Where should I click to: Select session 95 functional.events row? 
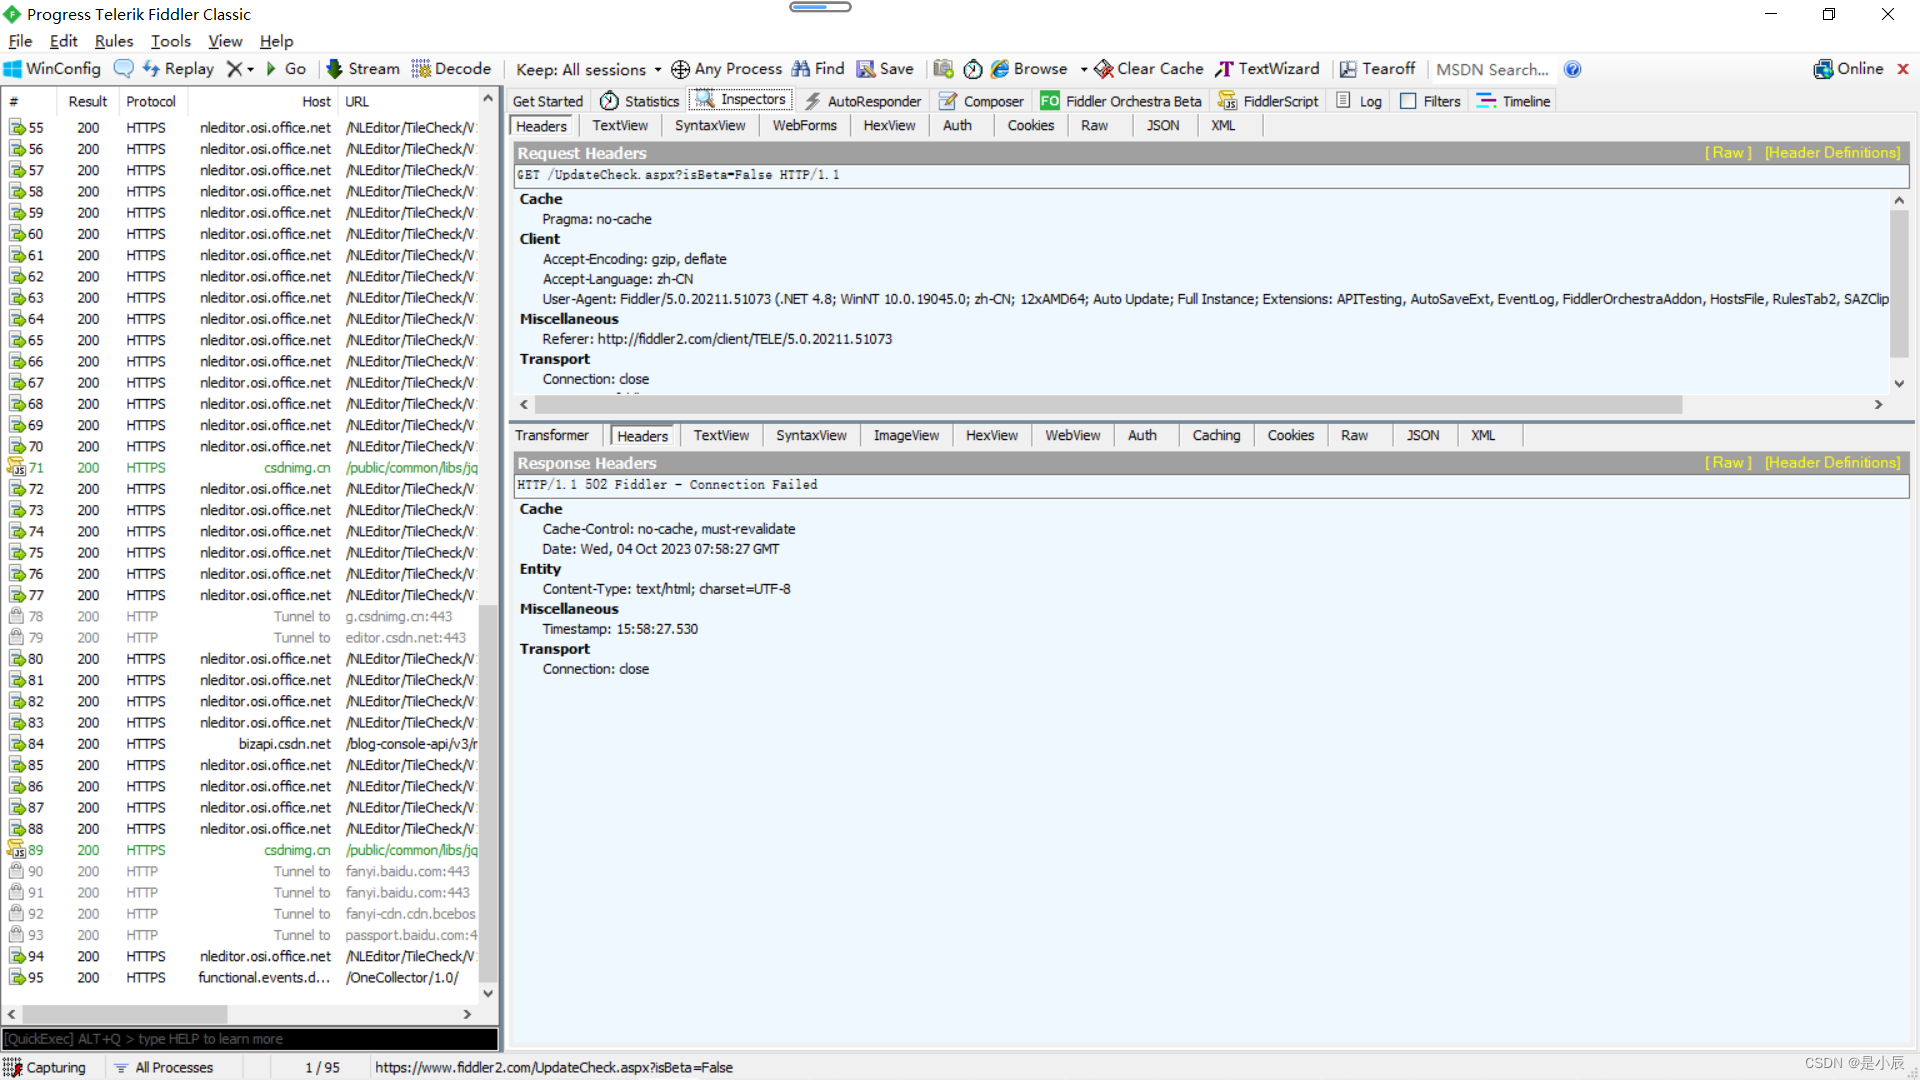coord(242,978)
